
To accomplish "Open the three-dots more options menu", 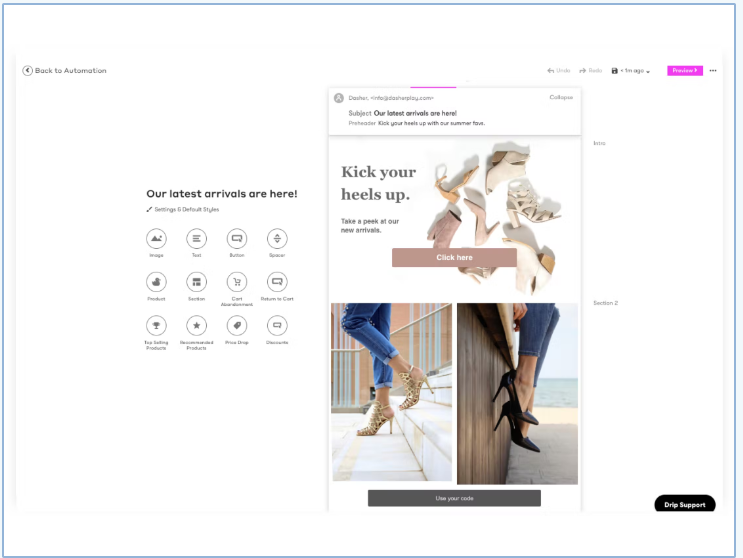I will (x=713, y=71).
